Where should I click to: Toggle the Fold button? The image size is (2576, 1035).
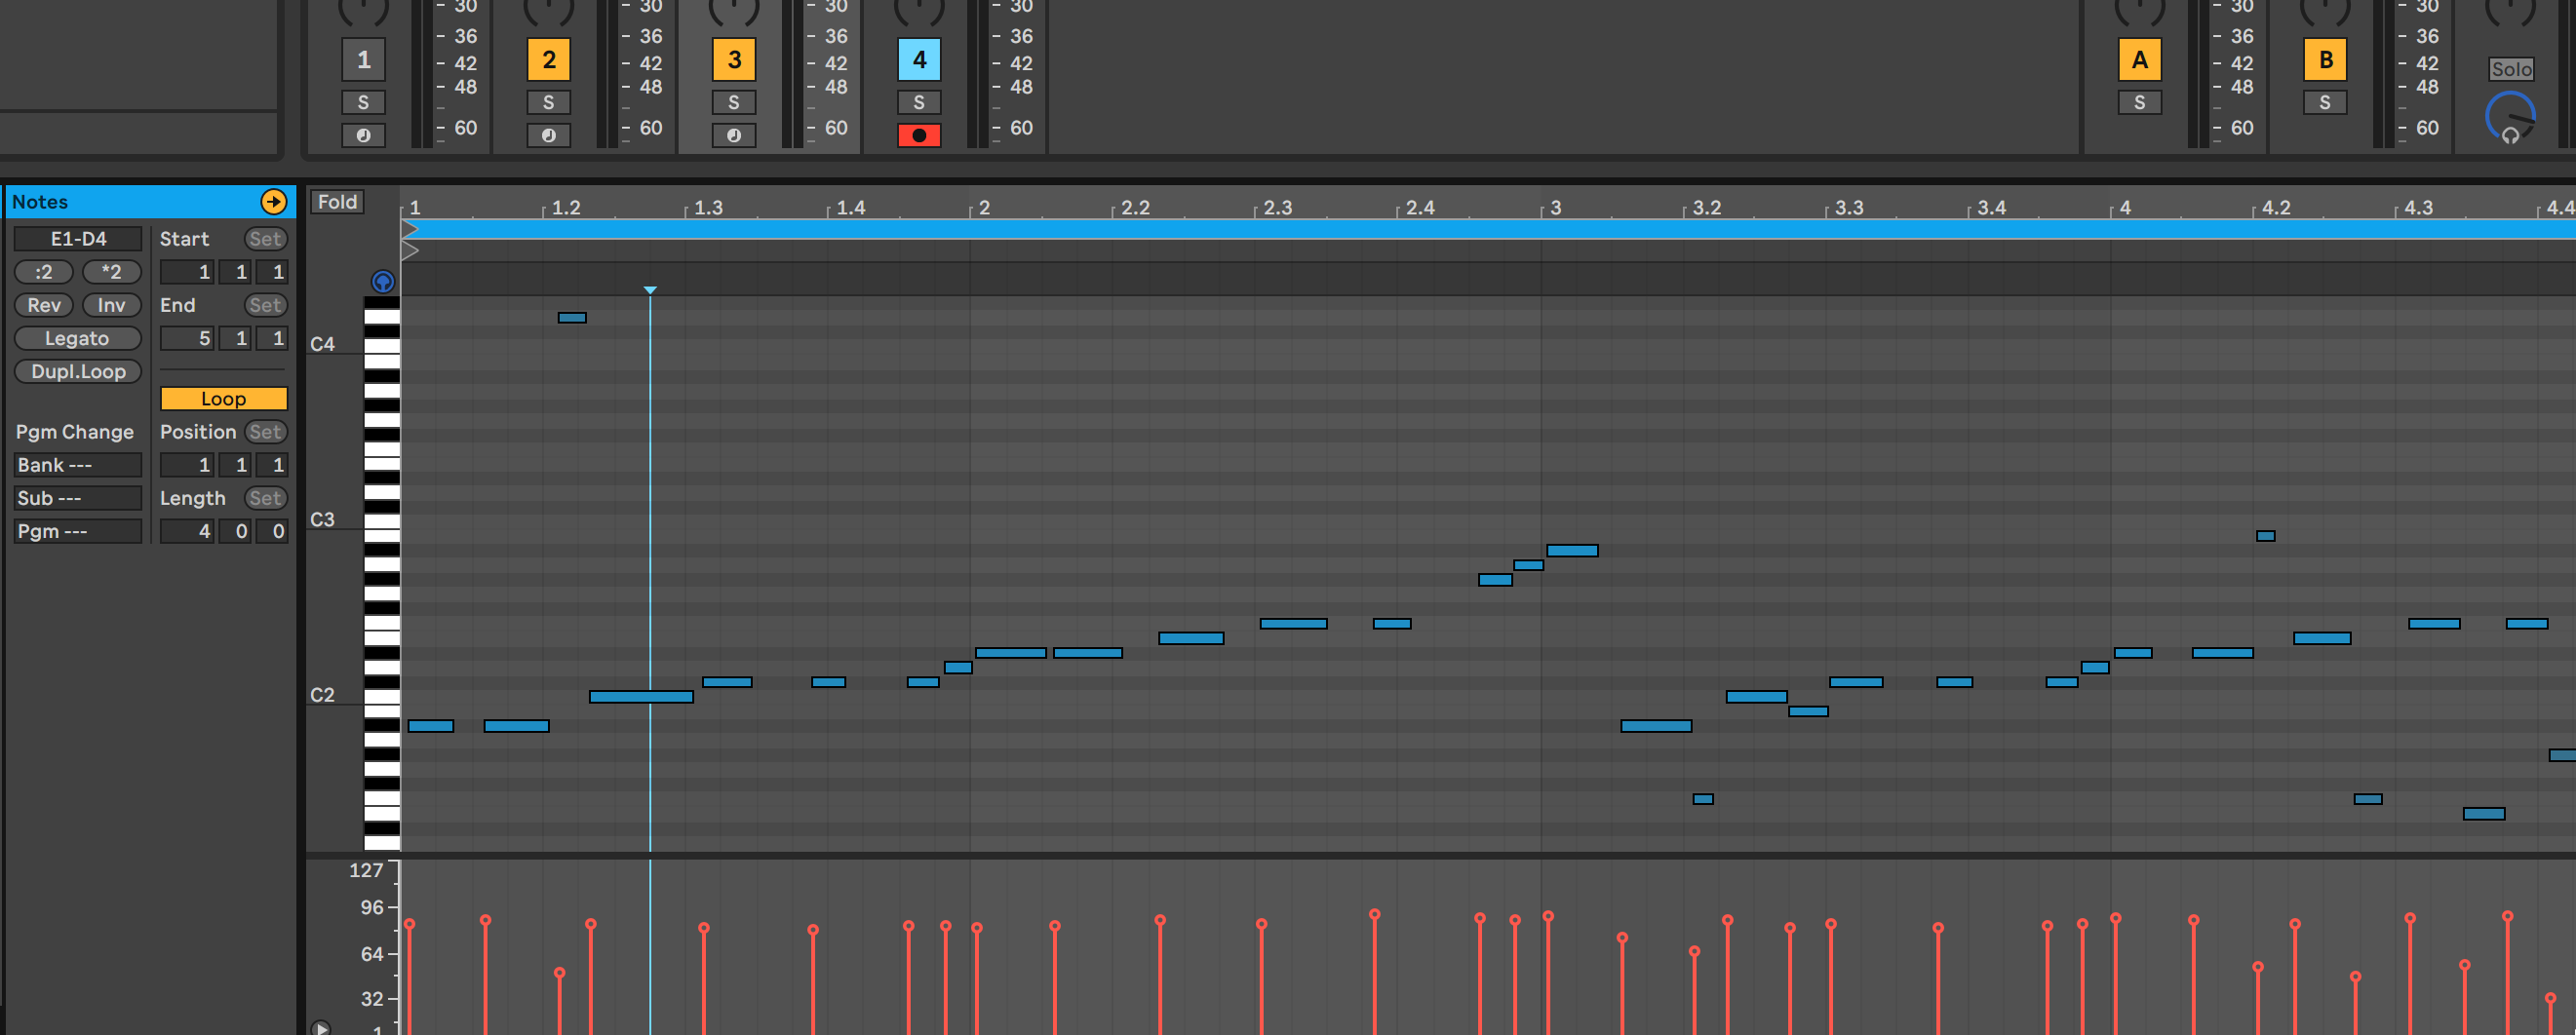coord(337,201)
